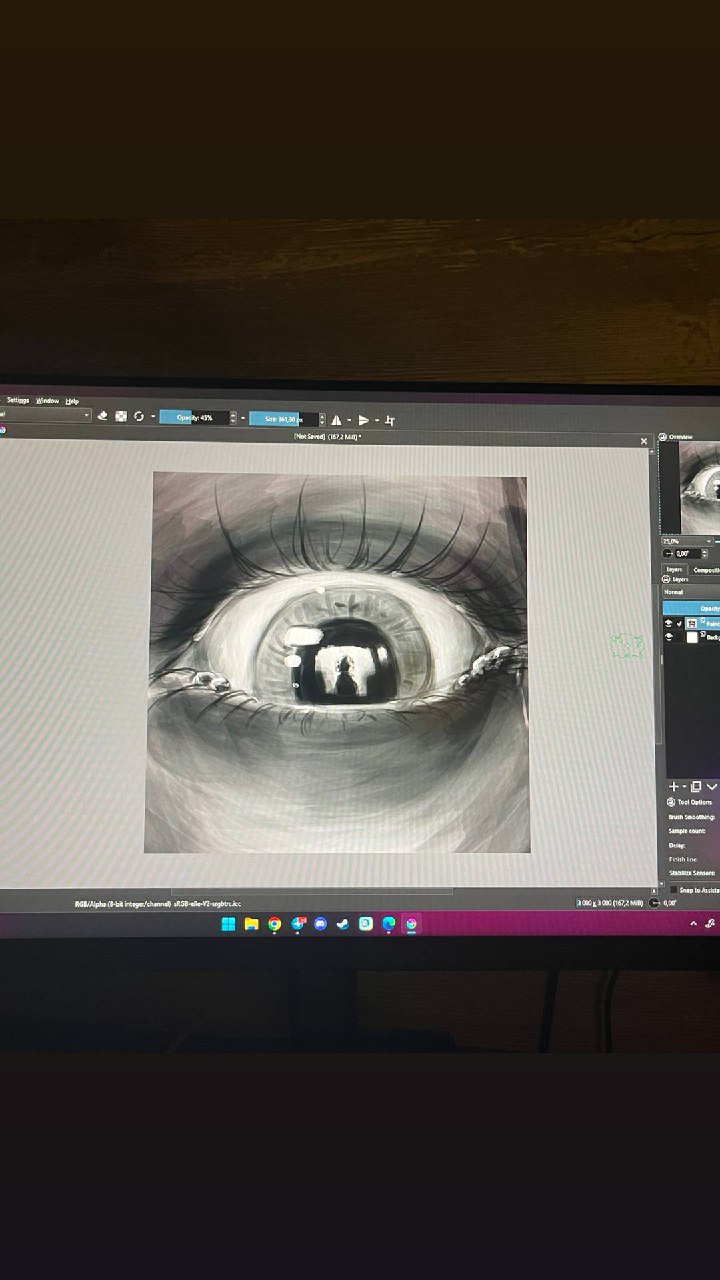
Task: Switch to the Compositions tab
Action: [706, 570]
